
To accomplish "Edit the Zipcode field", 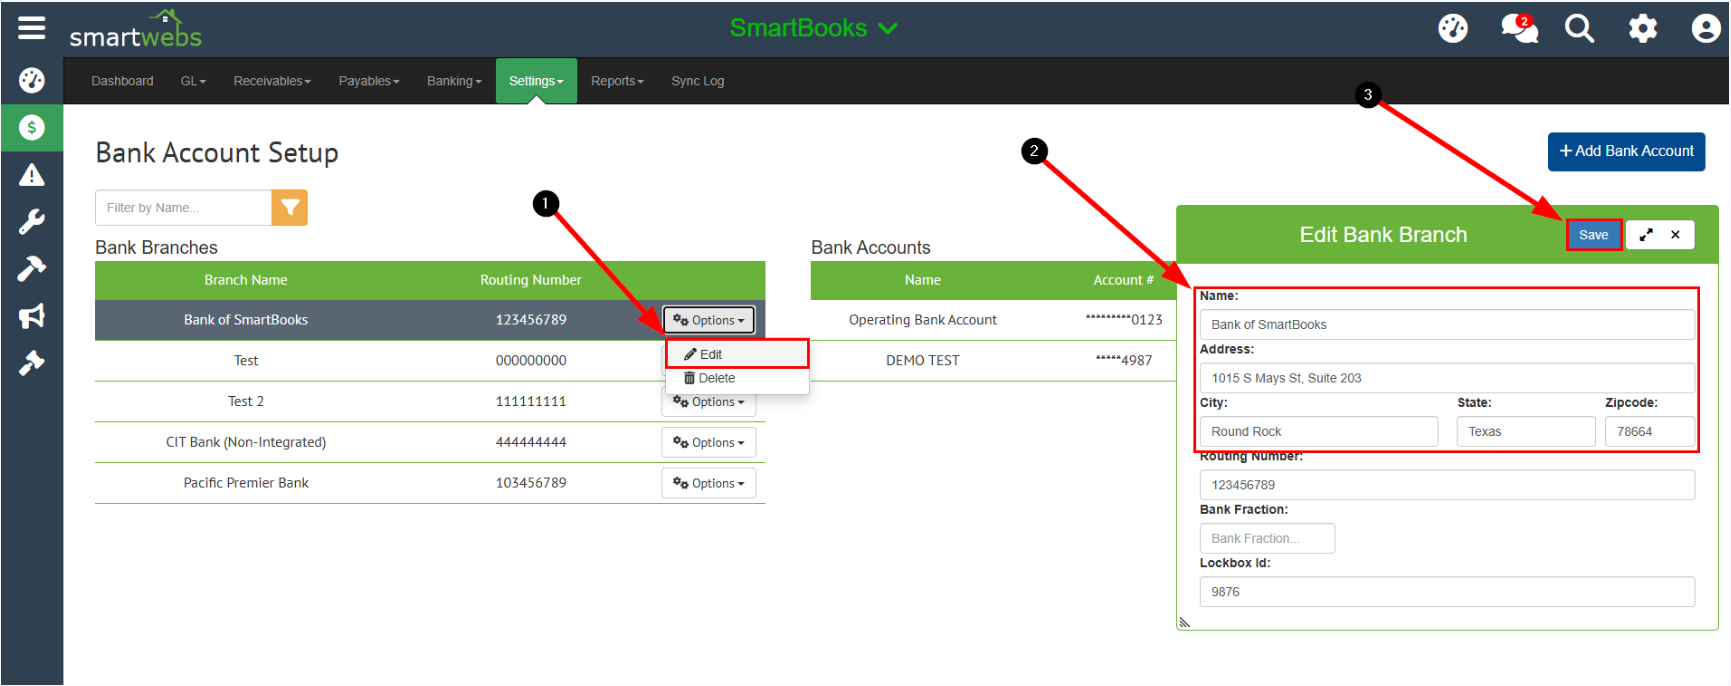I will point(1650,431).
